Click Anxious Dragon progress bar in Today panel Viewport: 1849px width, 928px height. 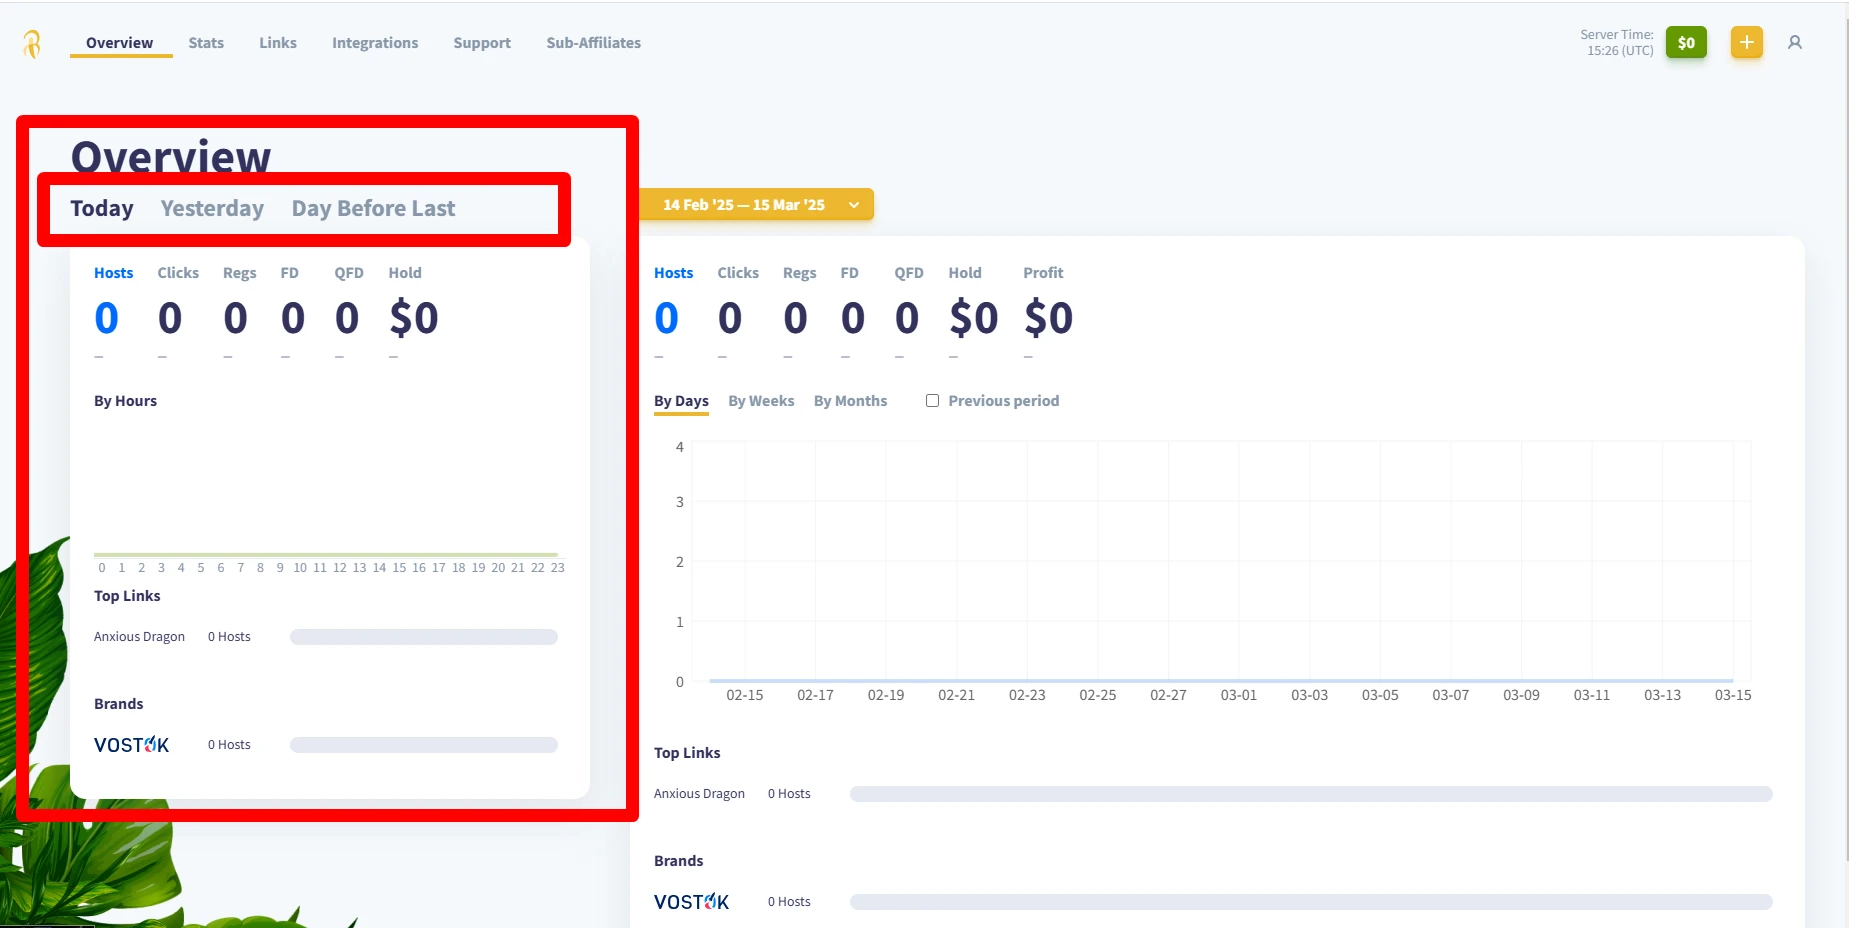click(424, 637)
